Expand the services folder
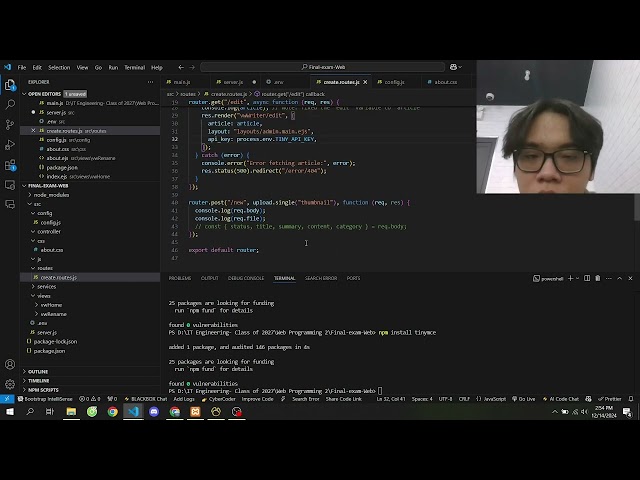This screenshot has height=480, width=640. (47, 287)
